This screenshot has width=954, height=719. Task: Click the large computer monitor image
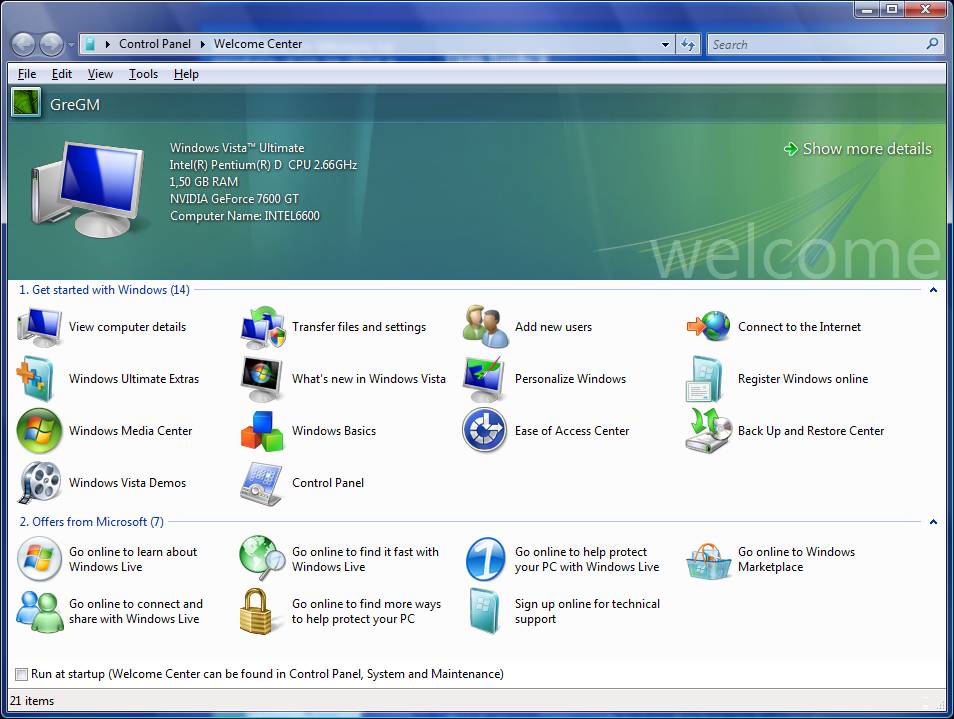point(89,188)
